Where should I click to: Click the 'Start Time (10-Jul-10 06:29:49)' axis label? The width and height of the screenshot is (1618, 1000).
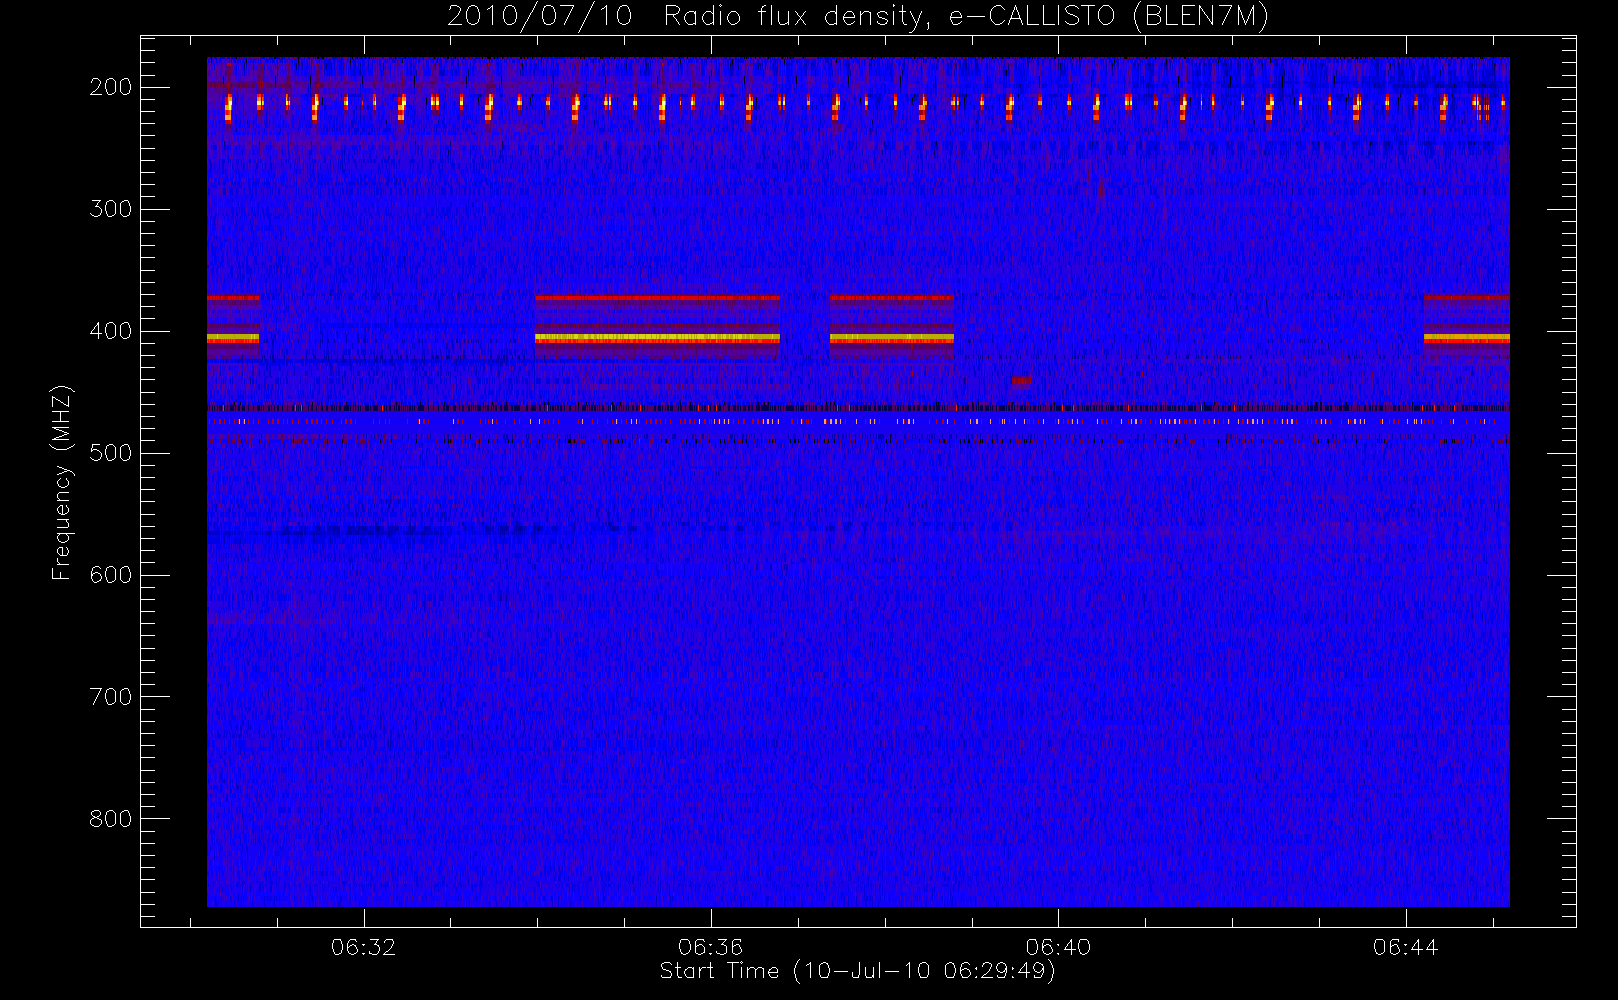(858, 971)
